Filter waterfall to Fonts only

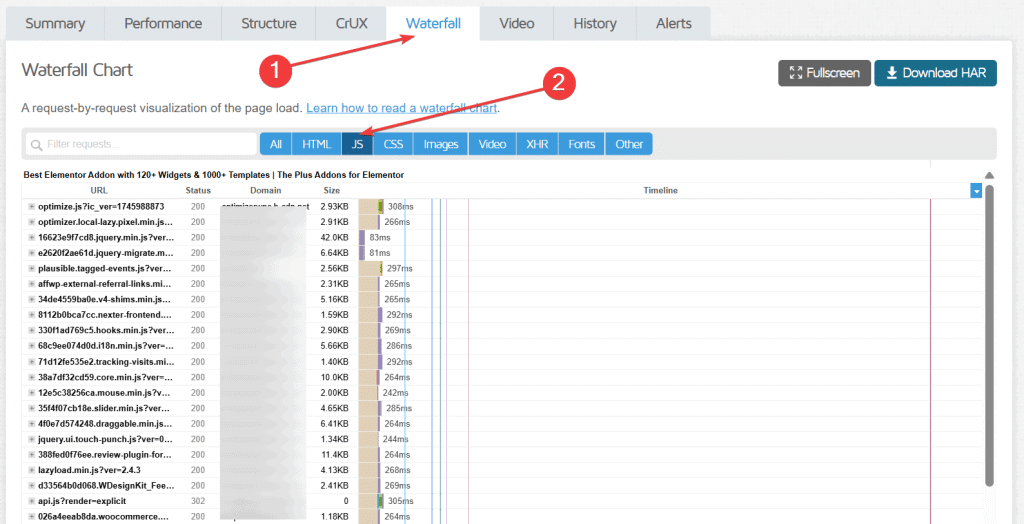coord(581,144)
